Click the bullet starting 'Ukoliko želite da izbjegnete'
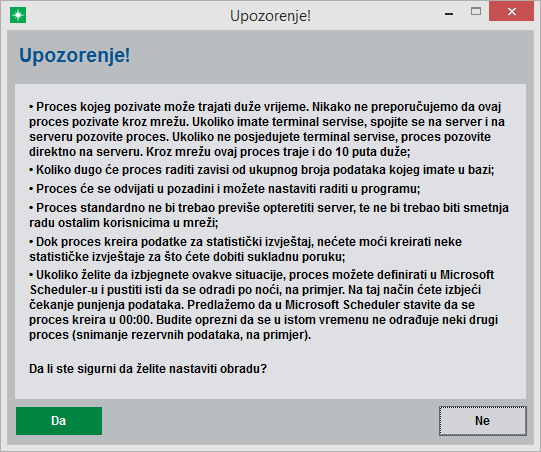Image resolution: width=541 pixels, height=452 pixels. click(x=263, y=305)
